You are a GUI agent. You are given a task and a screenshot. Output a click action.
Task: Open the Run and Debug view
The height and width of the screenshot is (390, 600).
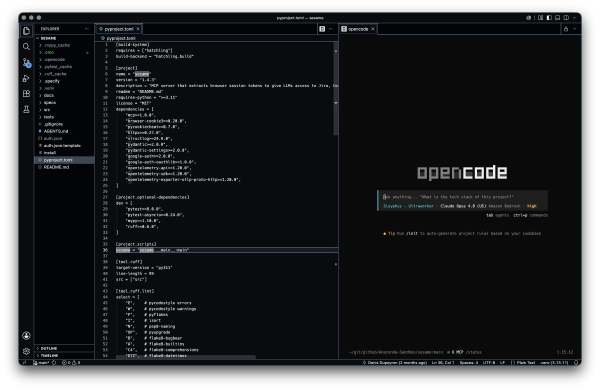tap(26, 78)
